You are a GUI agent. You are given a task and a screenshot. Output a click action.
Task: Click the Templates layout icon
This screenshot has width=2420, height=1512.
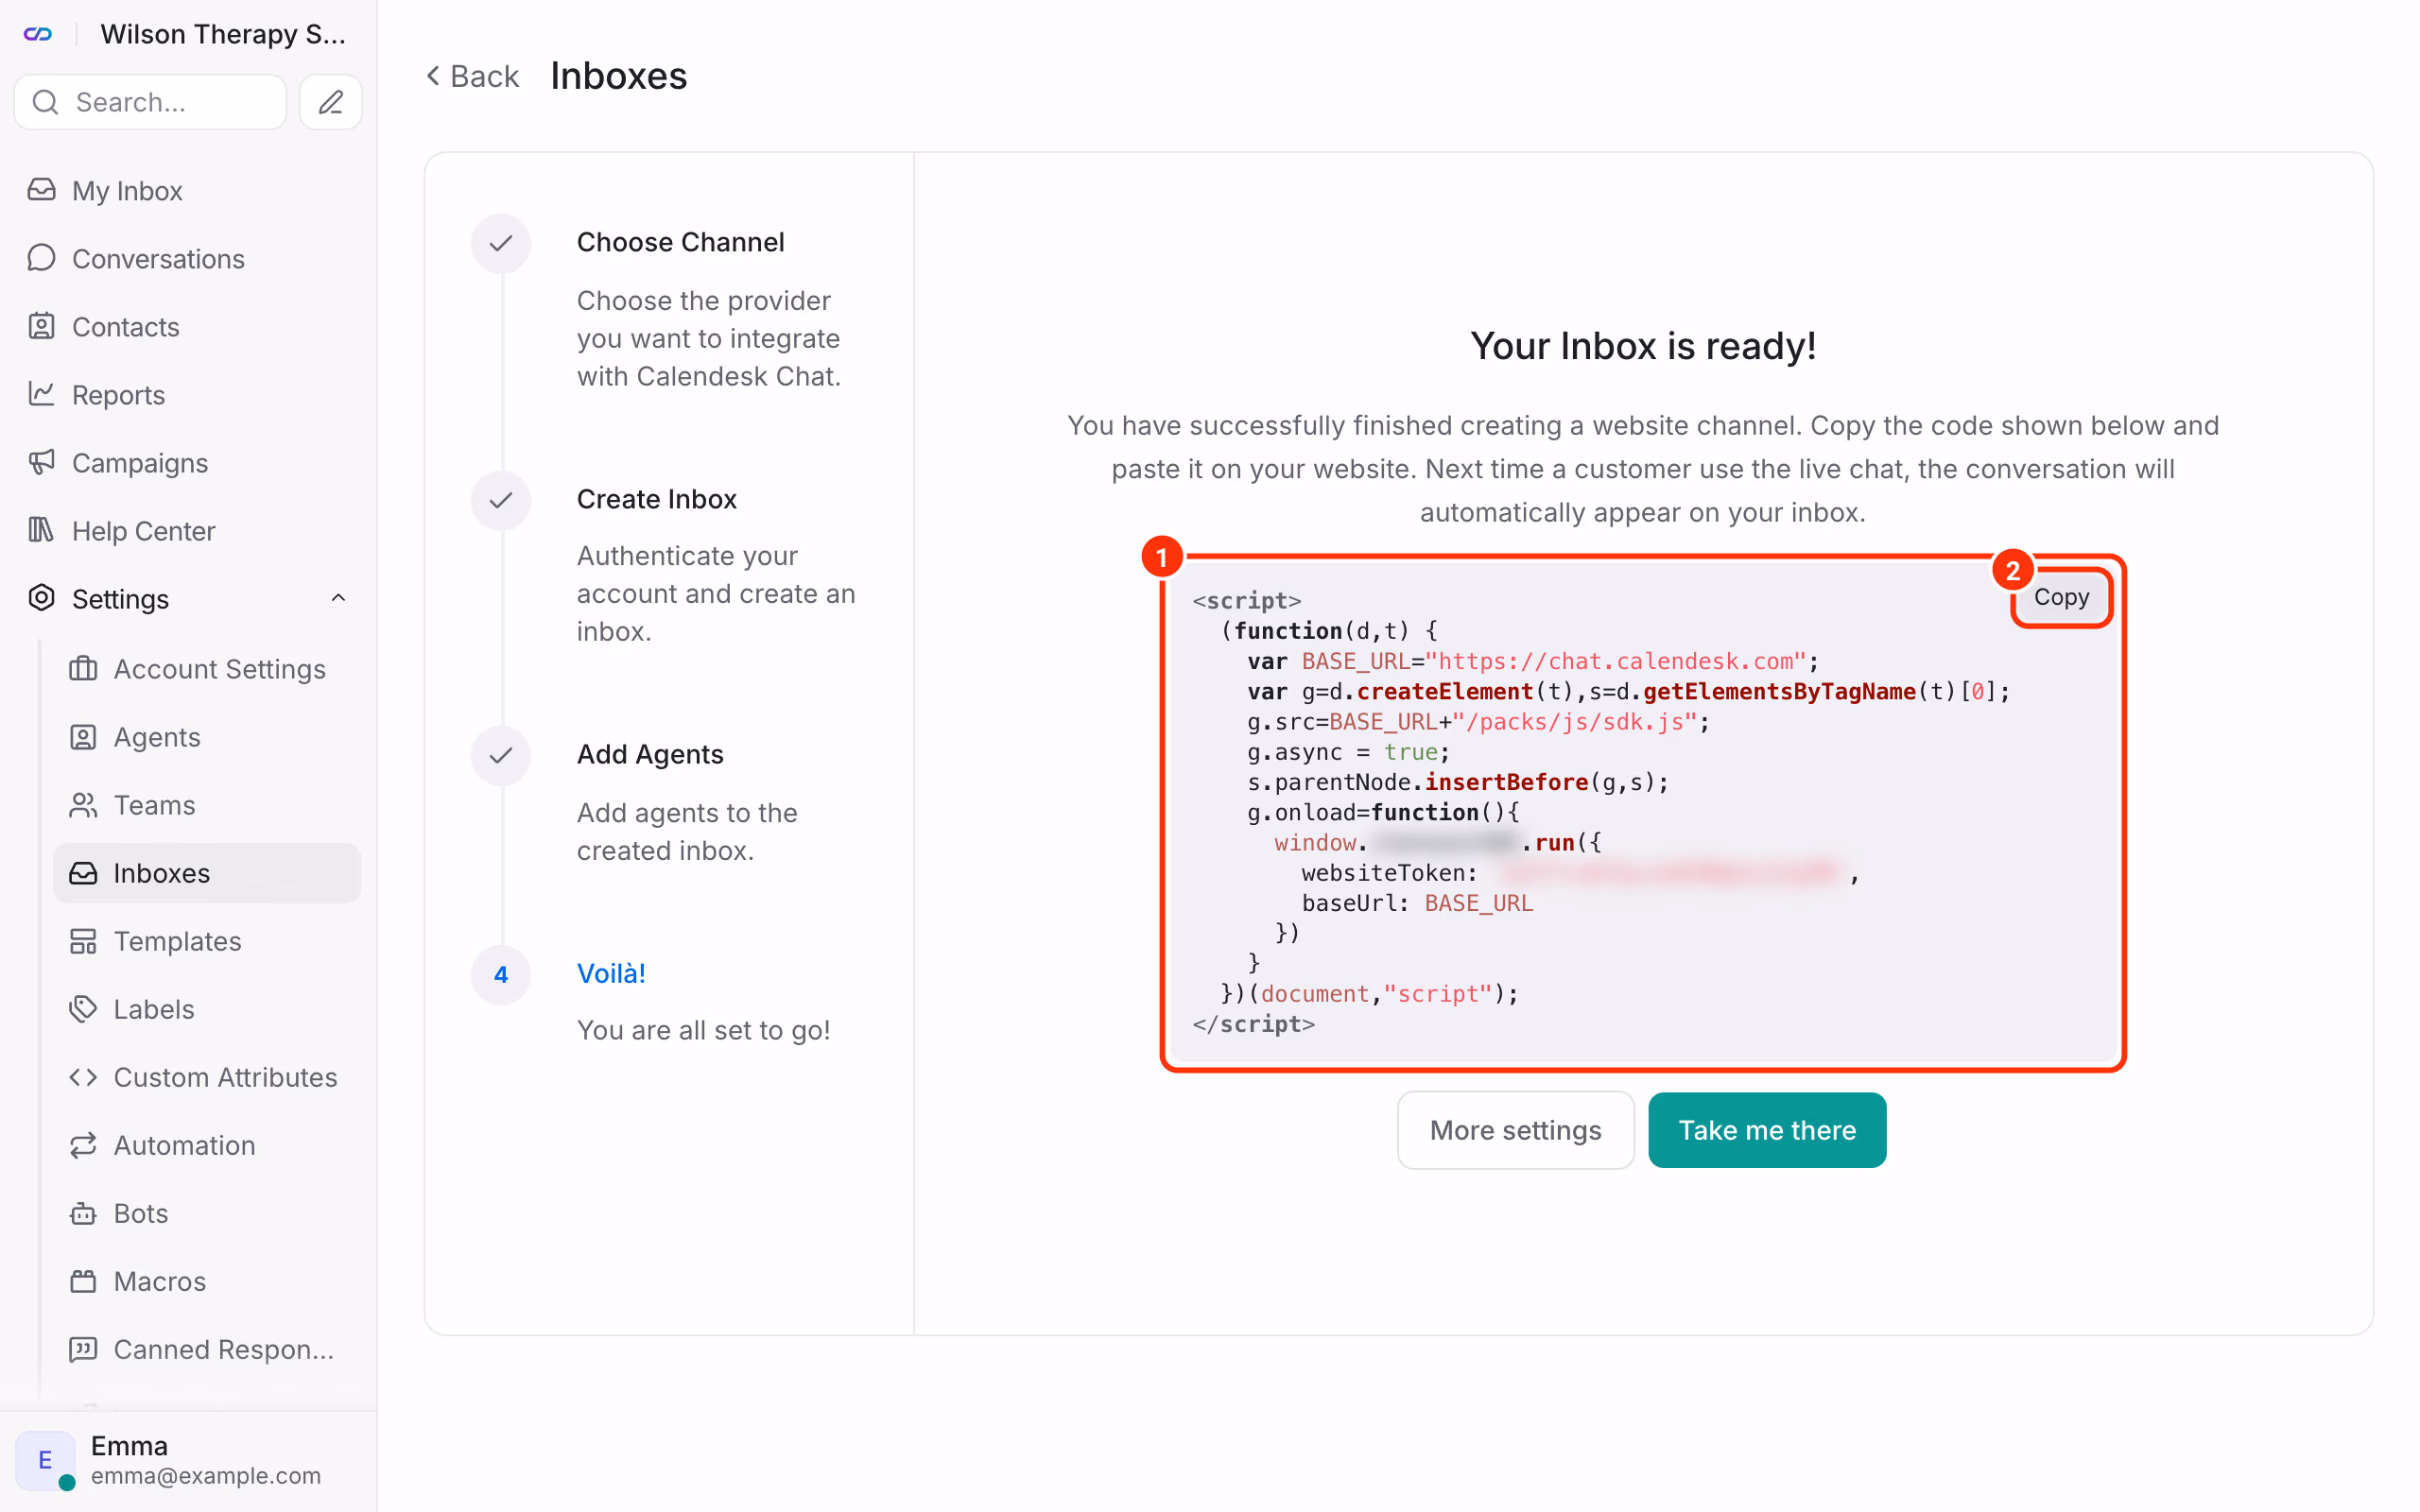click(83, 940)
